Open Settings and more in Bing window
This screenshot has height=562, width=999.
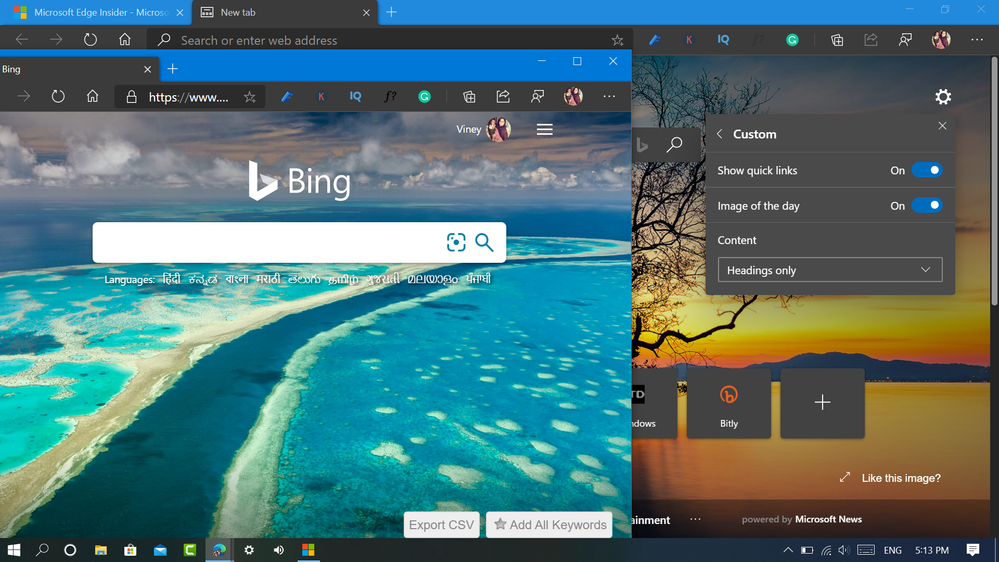609,96
